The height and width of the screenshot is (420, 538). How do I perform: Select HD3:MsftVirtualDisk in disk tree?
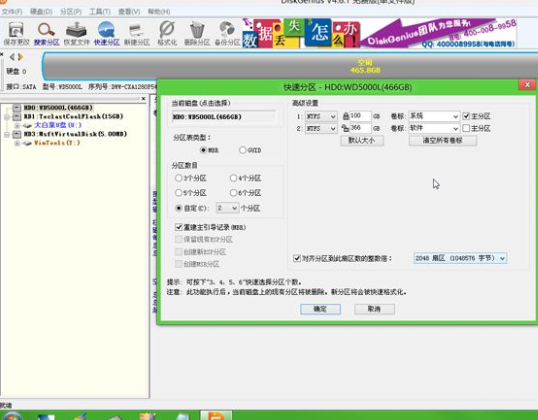[75, 134]
